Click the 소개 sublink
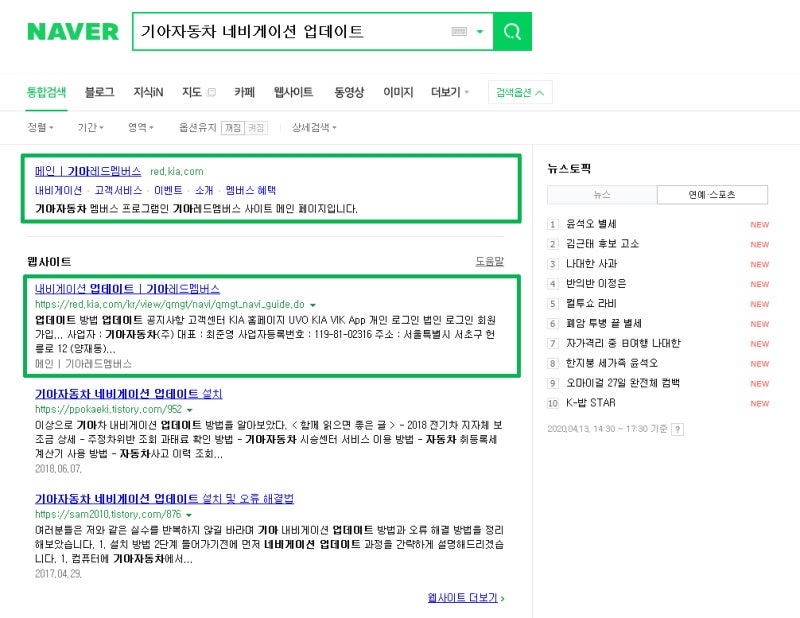The width and height of the screenshot is (800, 618). pos(204,190)
